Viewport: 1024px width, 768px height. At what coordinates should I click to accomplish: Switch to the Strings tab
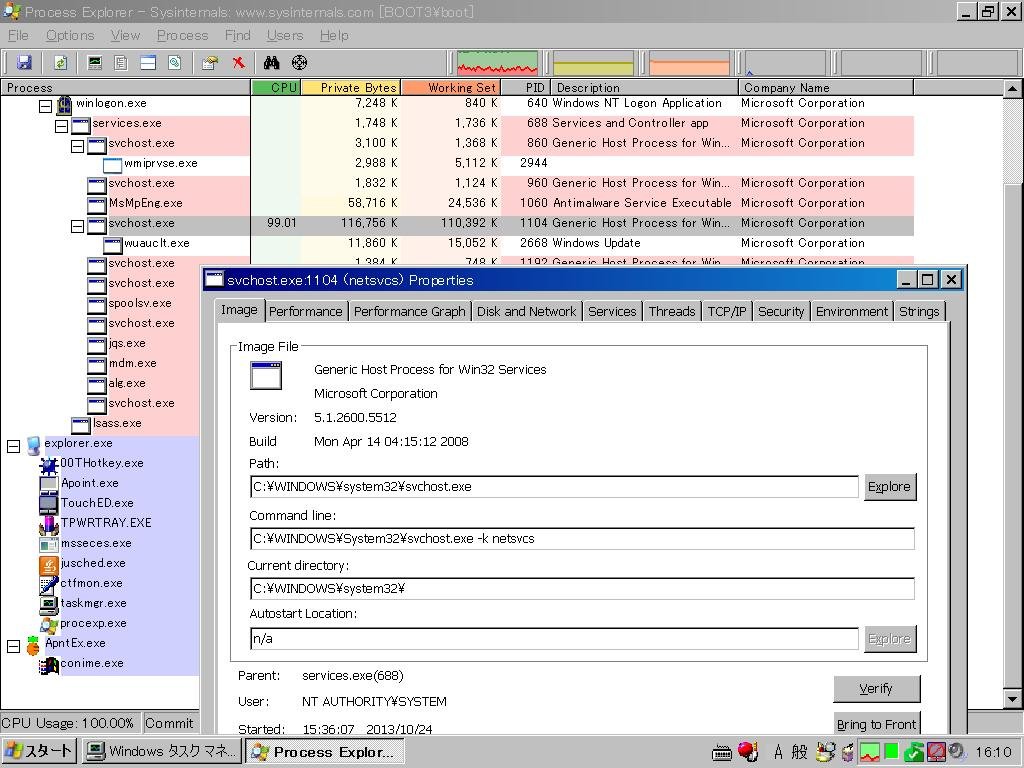tap(919, 312)
